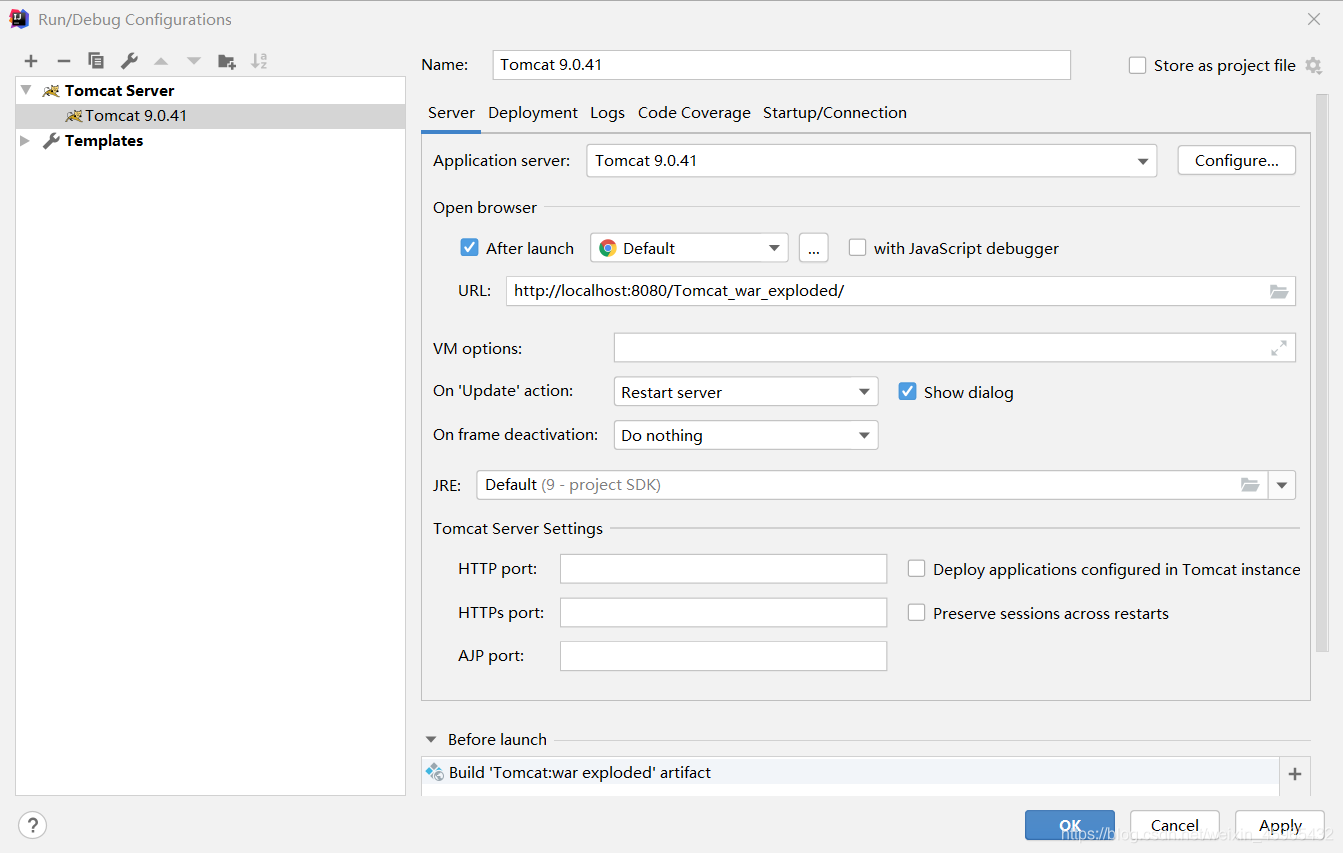Click Configure... button

1237,161
